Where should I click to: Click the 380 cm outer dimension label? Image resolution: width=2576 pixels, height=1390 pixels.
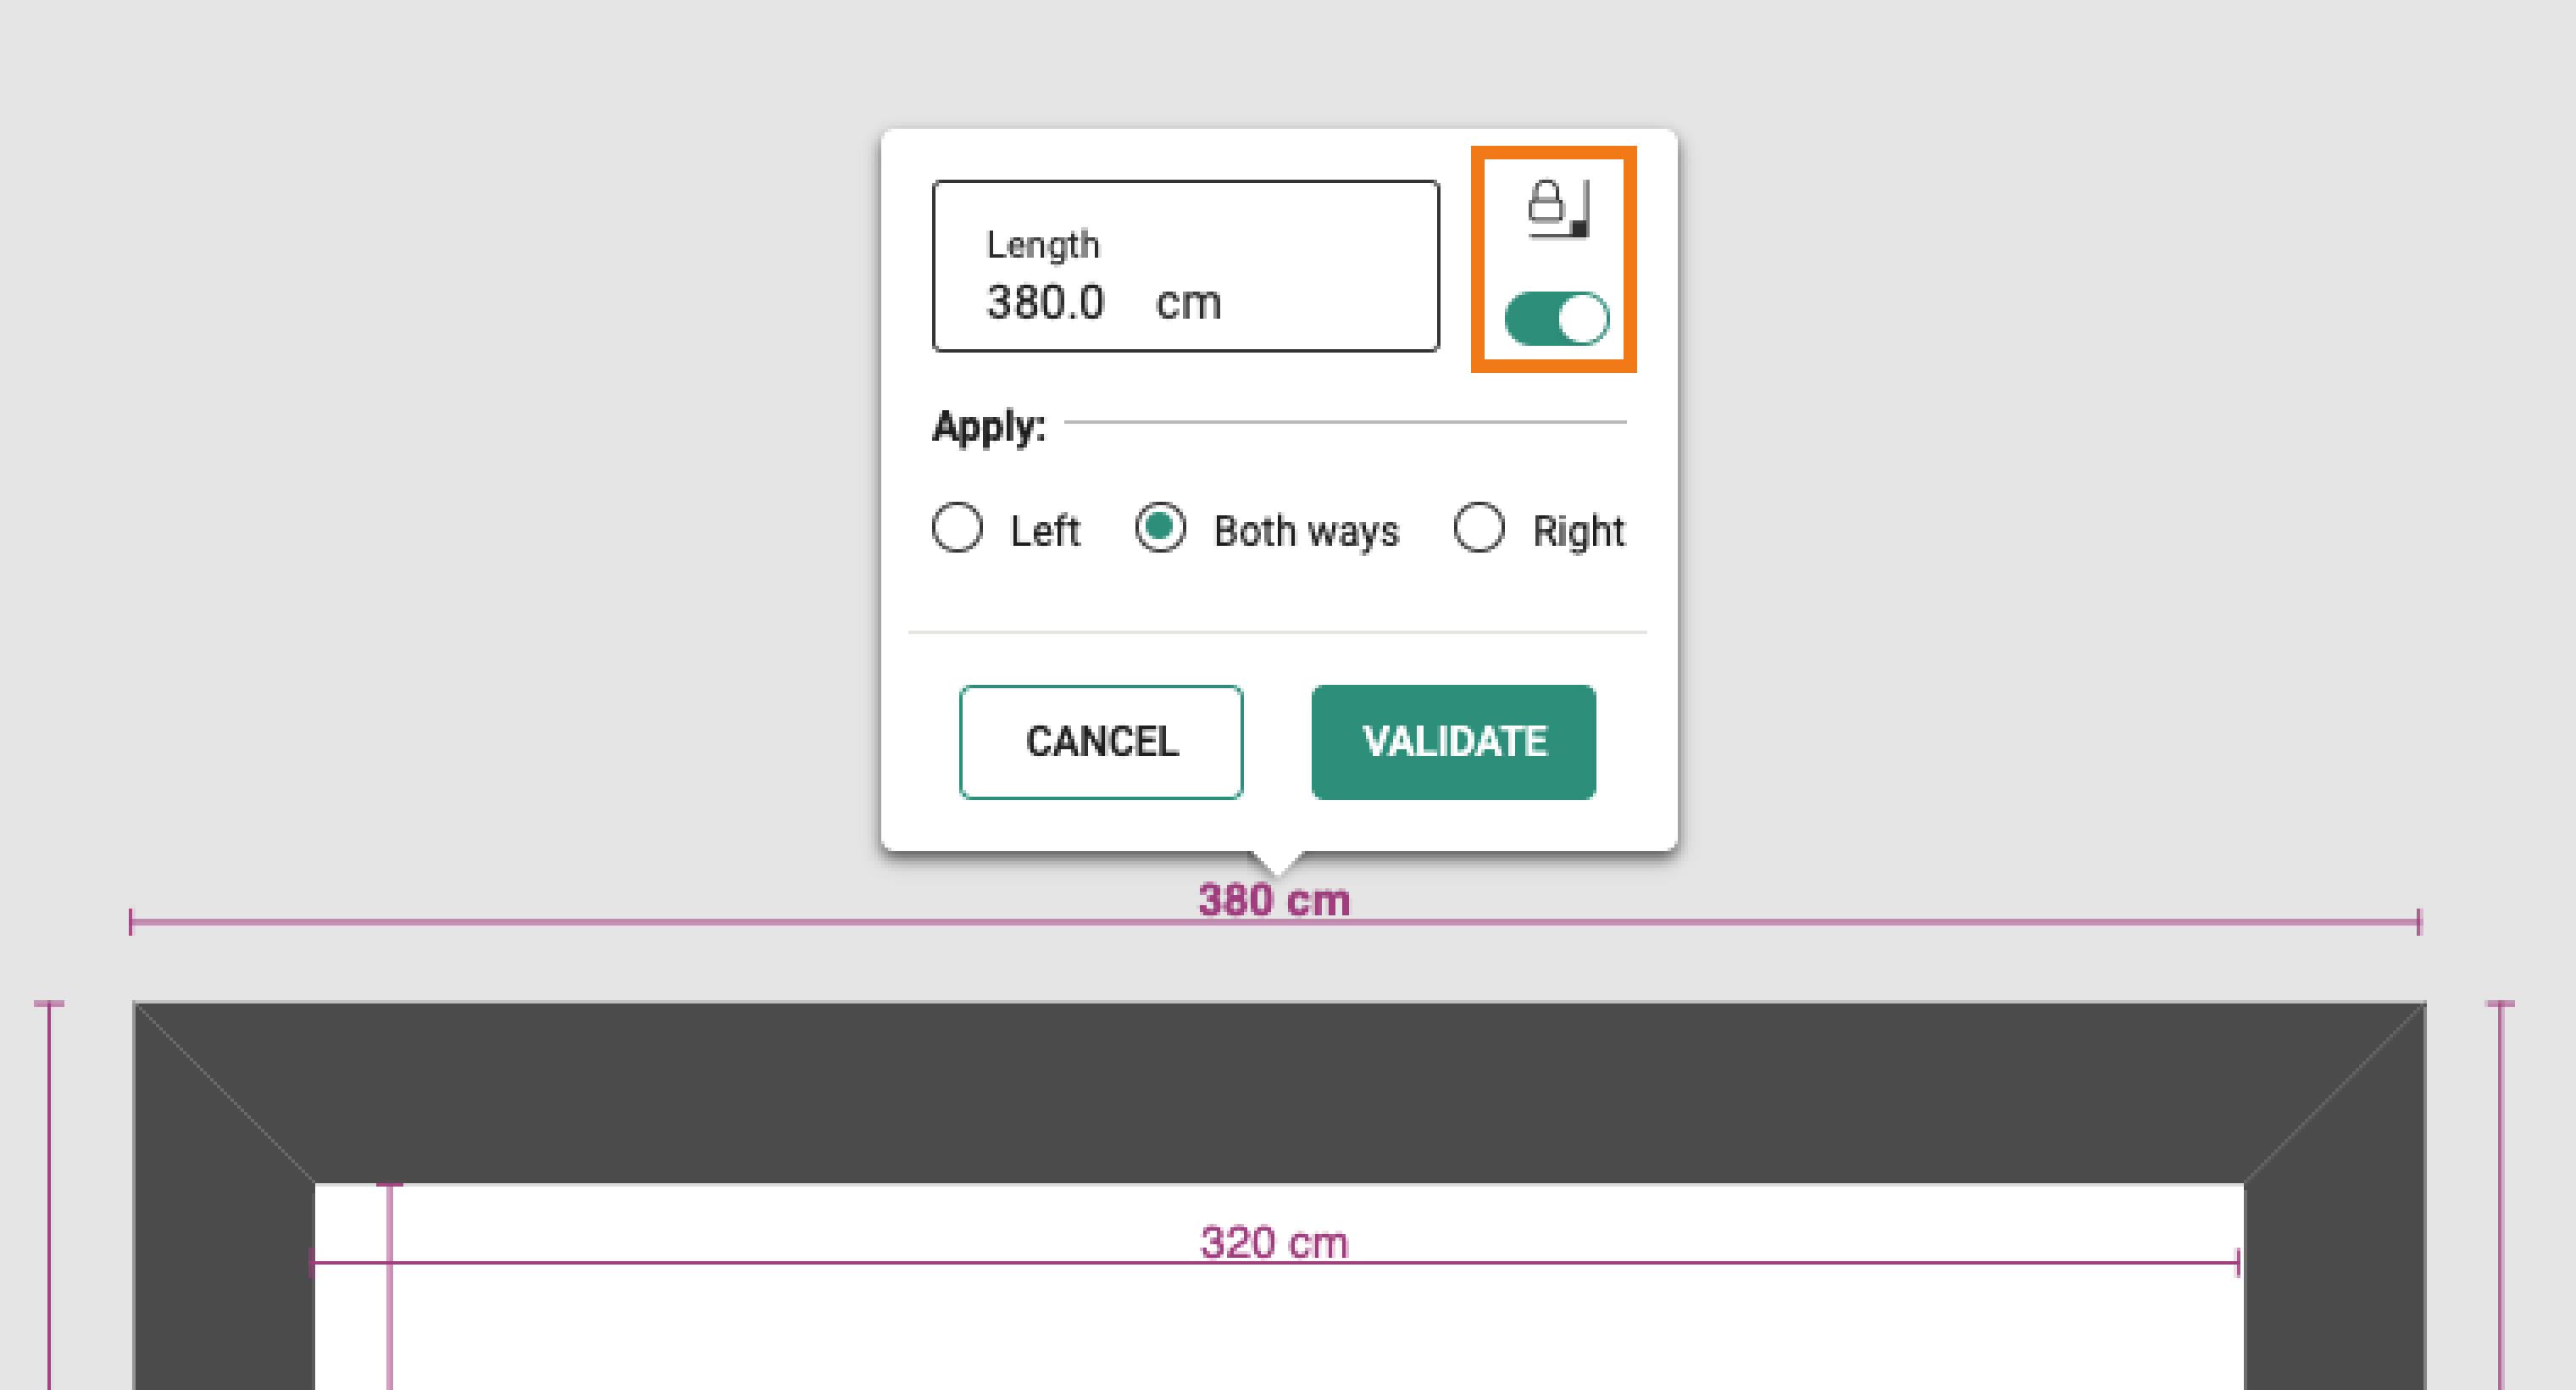point(1274,900)
